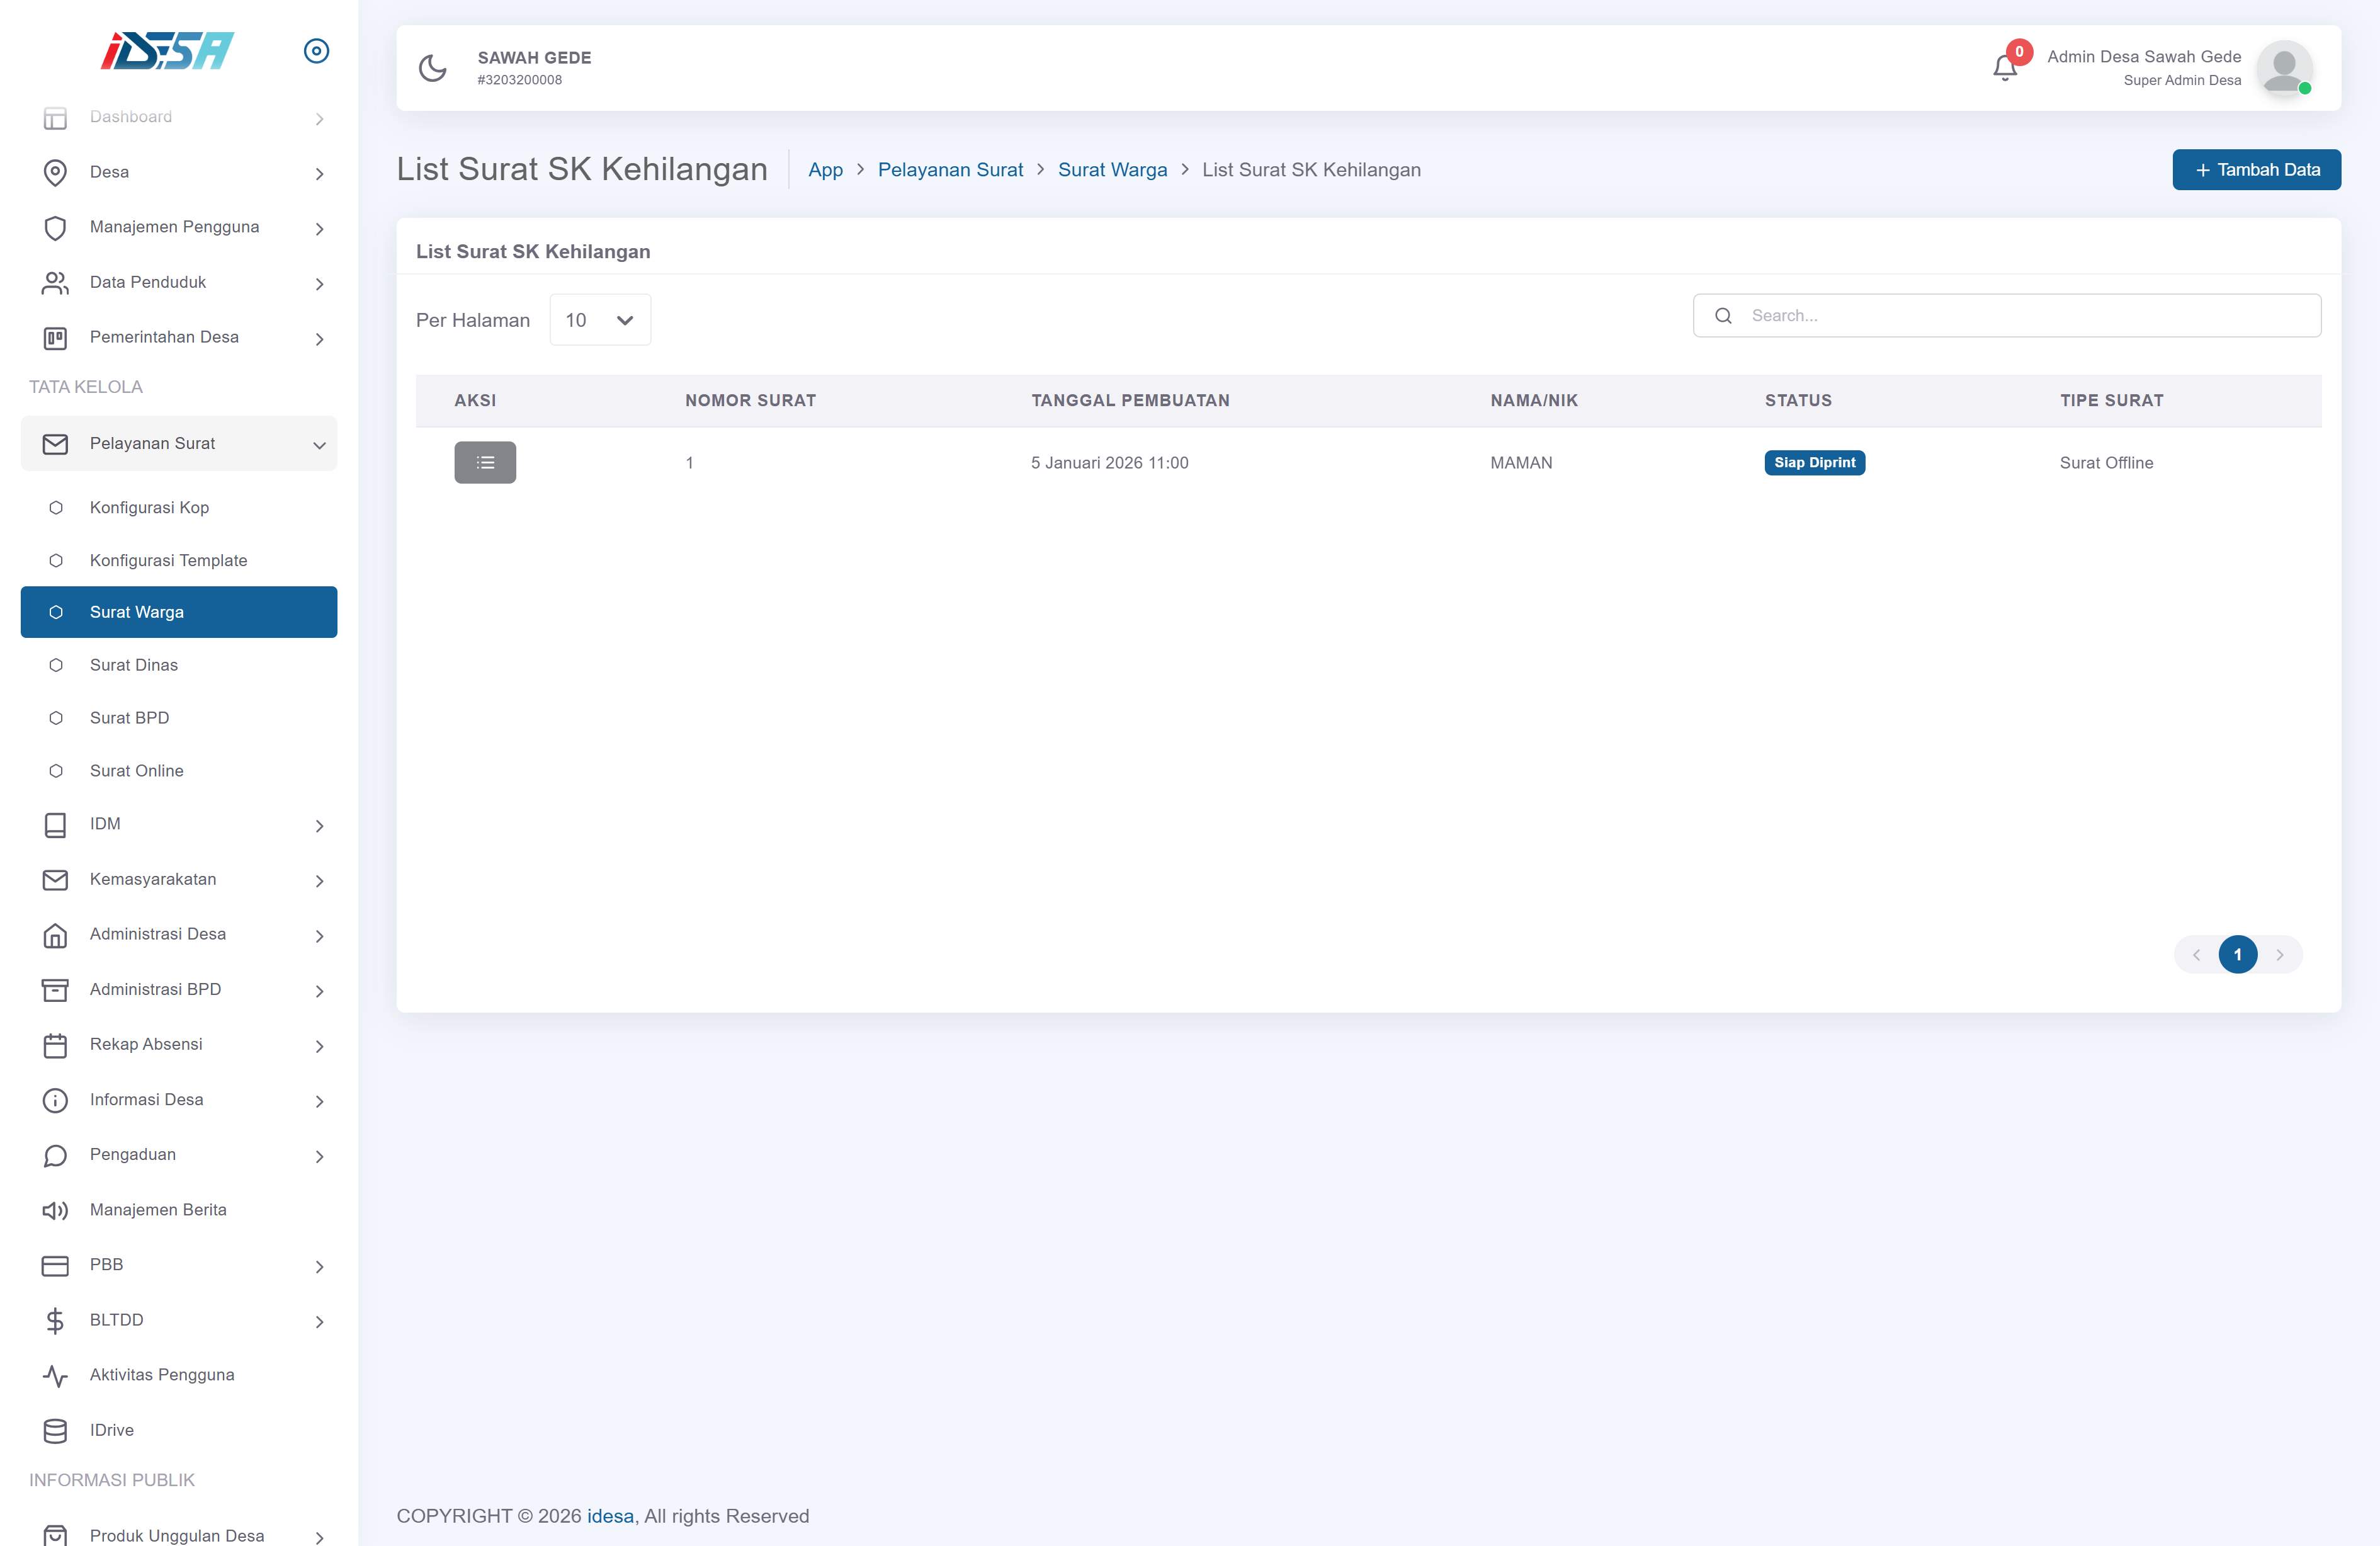Open Aktivitas Pengguna activity item
The width and height of the screenshot is (2380, 1546).
[x=162, y=1375]
